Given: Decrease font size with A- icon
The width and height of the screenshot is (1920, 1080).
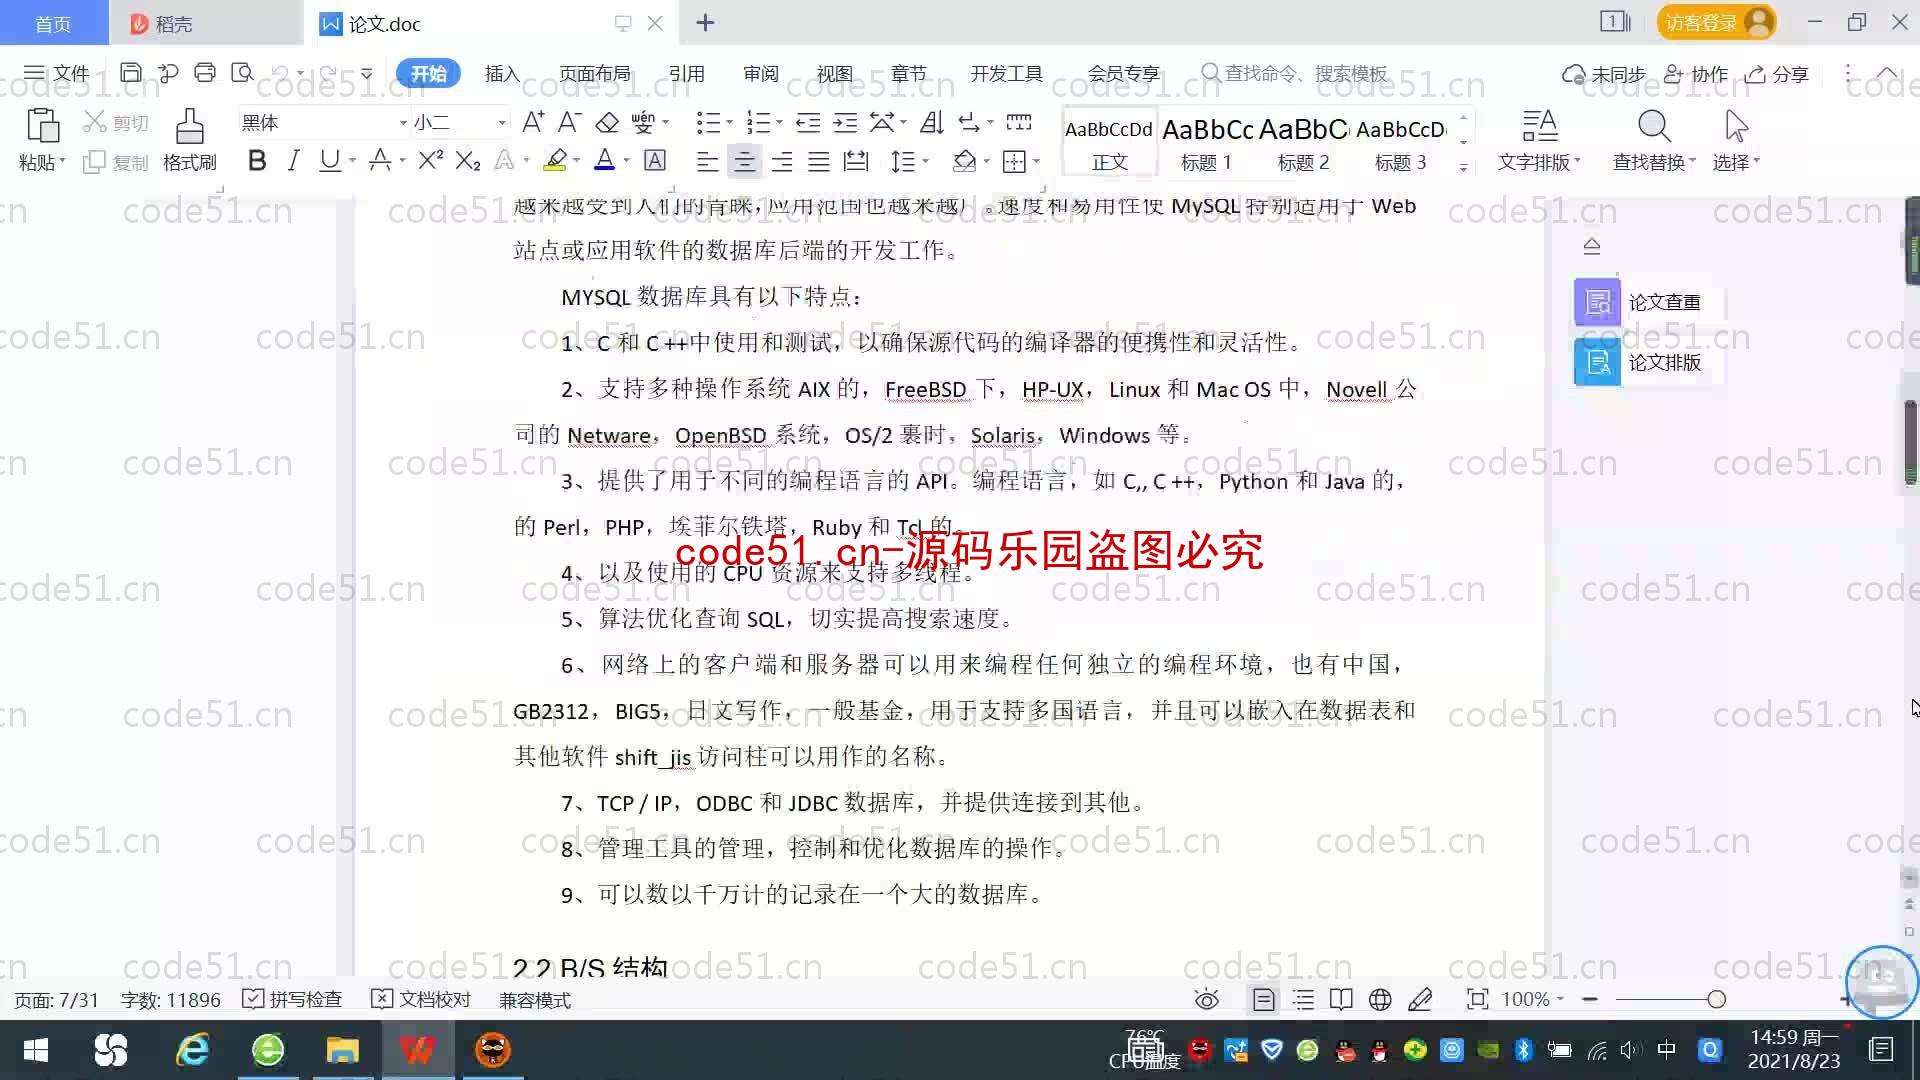Looking at the screenshot, I should pos(569,122).
